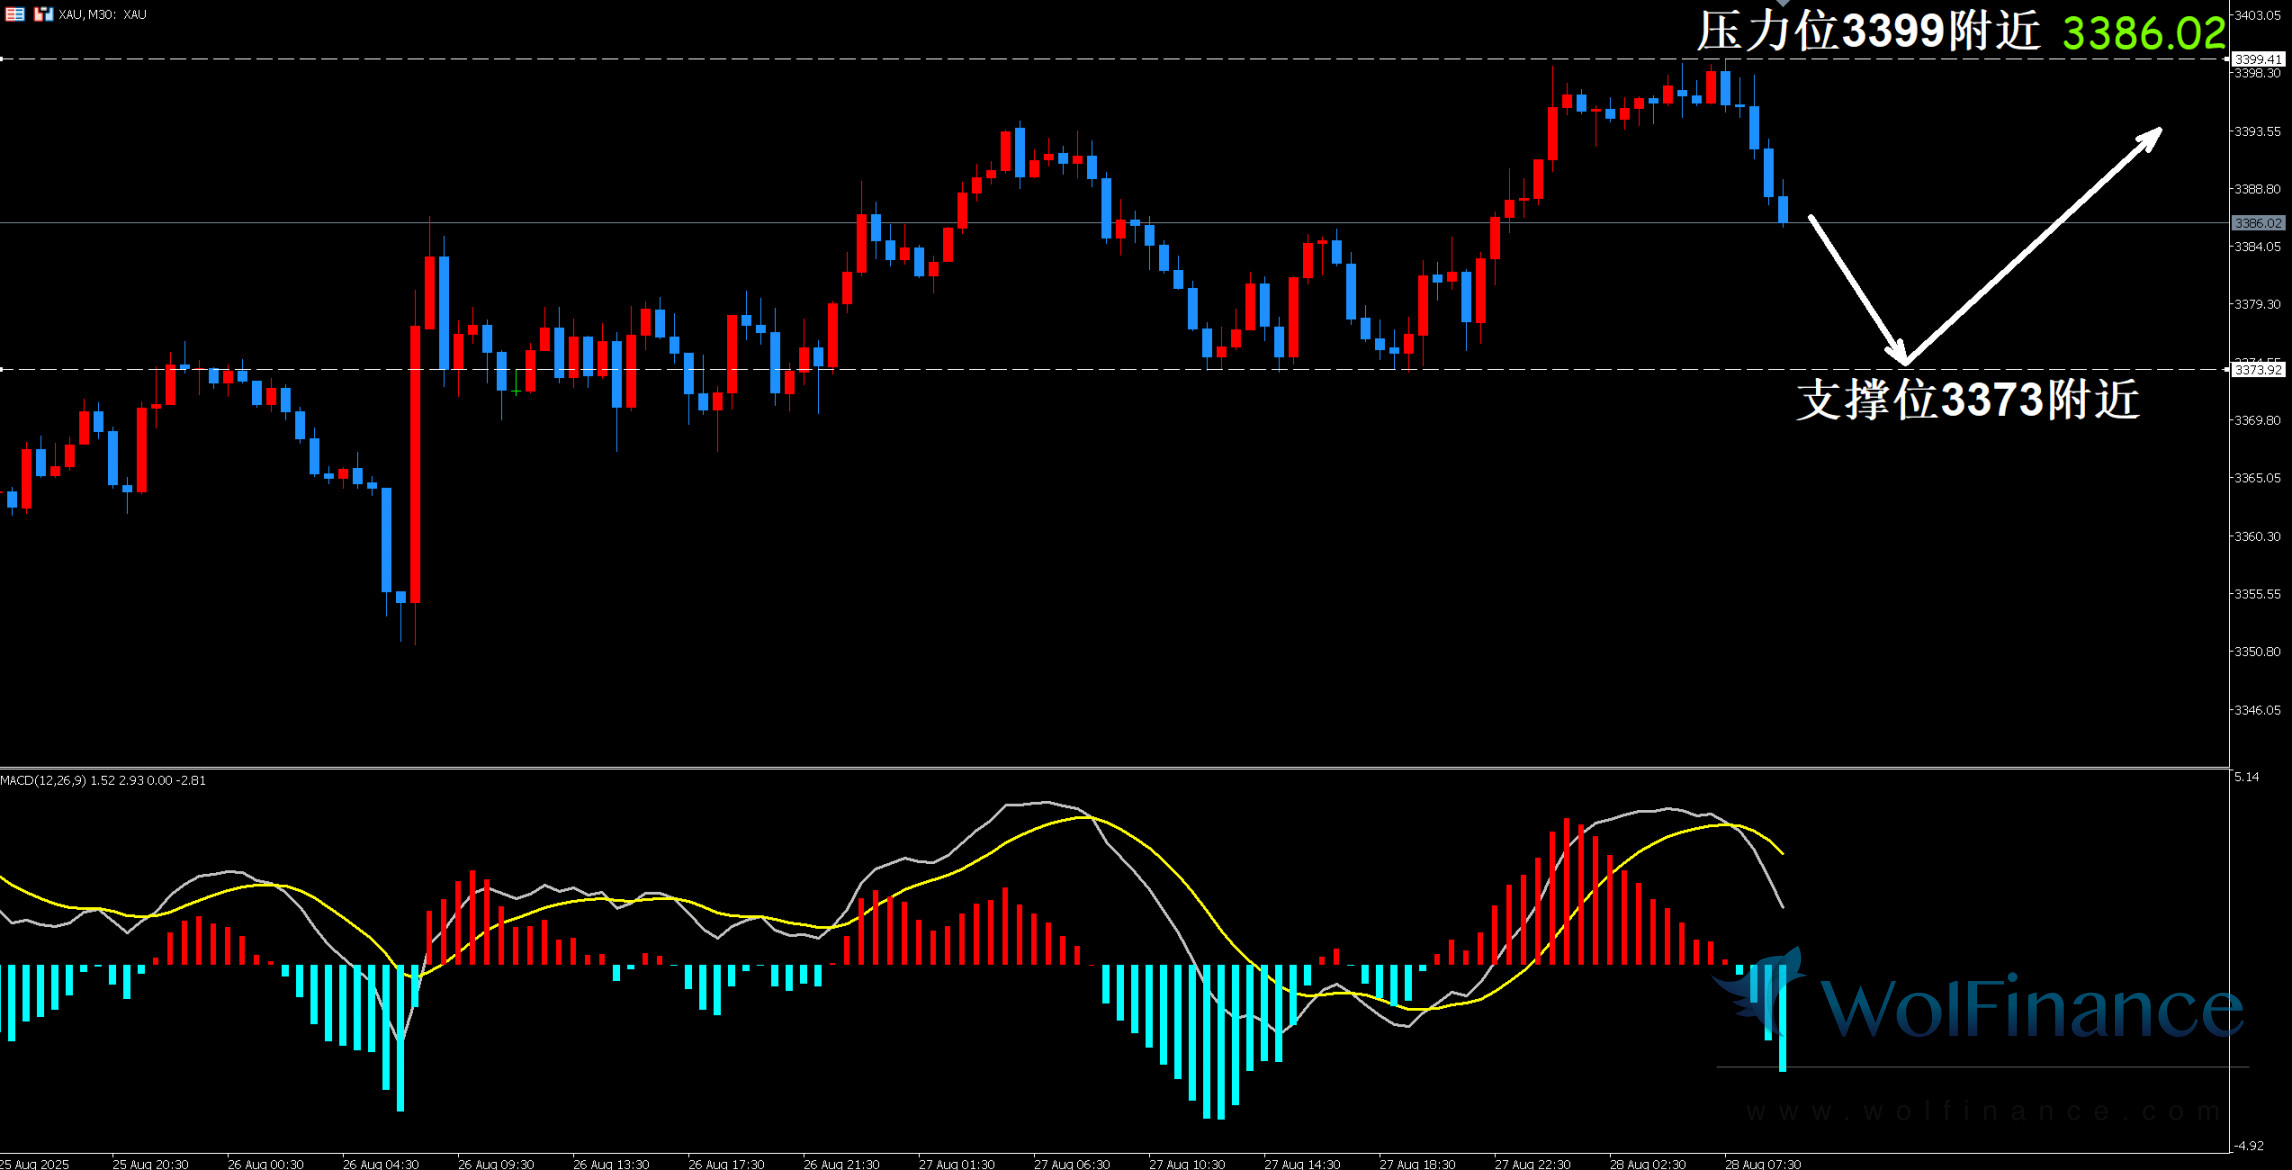Click the 26 Aug 04:30 time axis label

click(x=381, y=1164)
